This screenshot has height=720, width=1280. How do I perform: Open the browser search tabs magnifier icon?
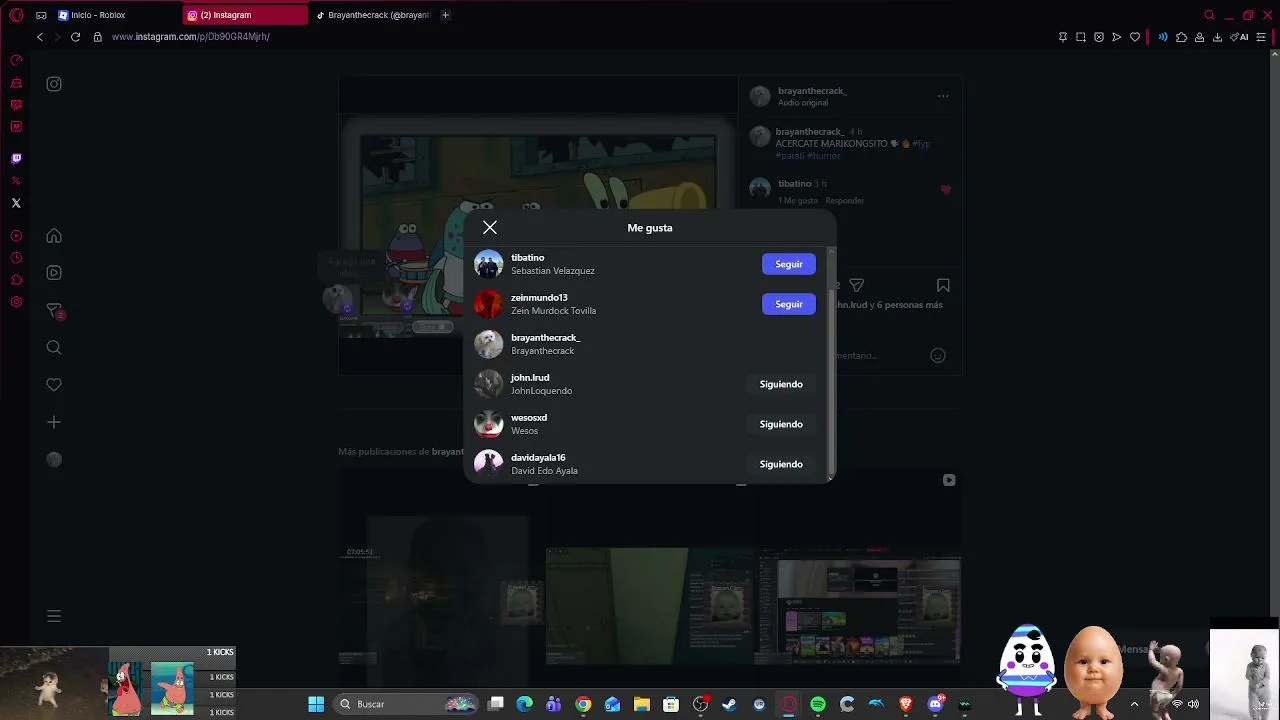click(x=1209, y=15)
